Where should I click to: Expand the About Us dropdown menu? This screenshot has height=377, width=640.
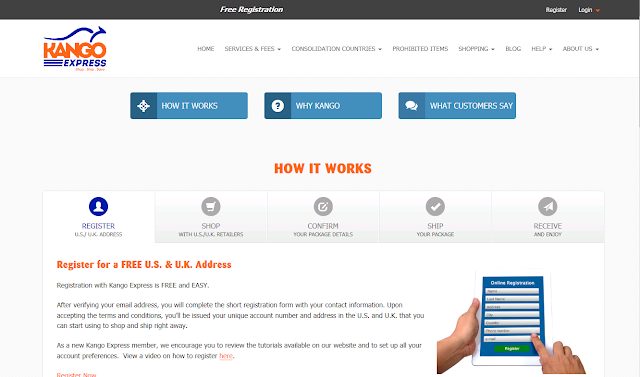pos(580,49)
